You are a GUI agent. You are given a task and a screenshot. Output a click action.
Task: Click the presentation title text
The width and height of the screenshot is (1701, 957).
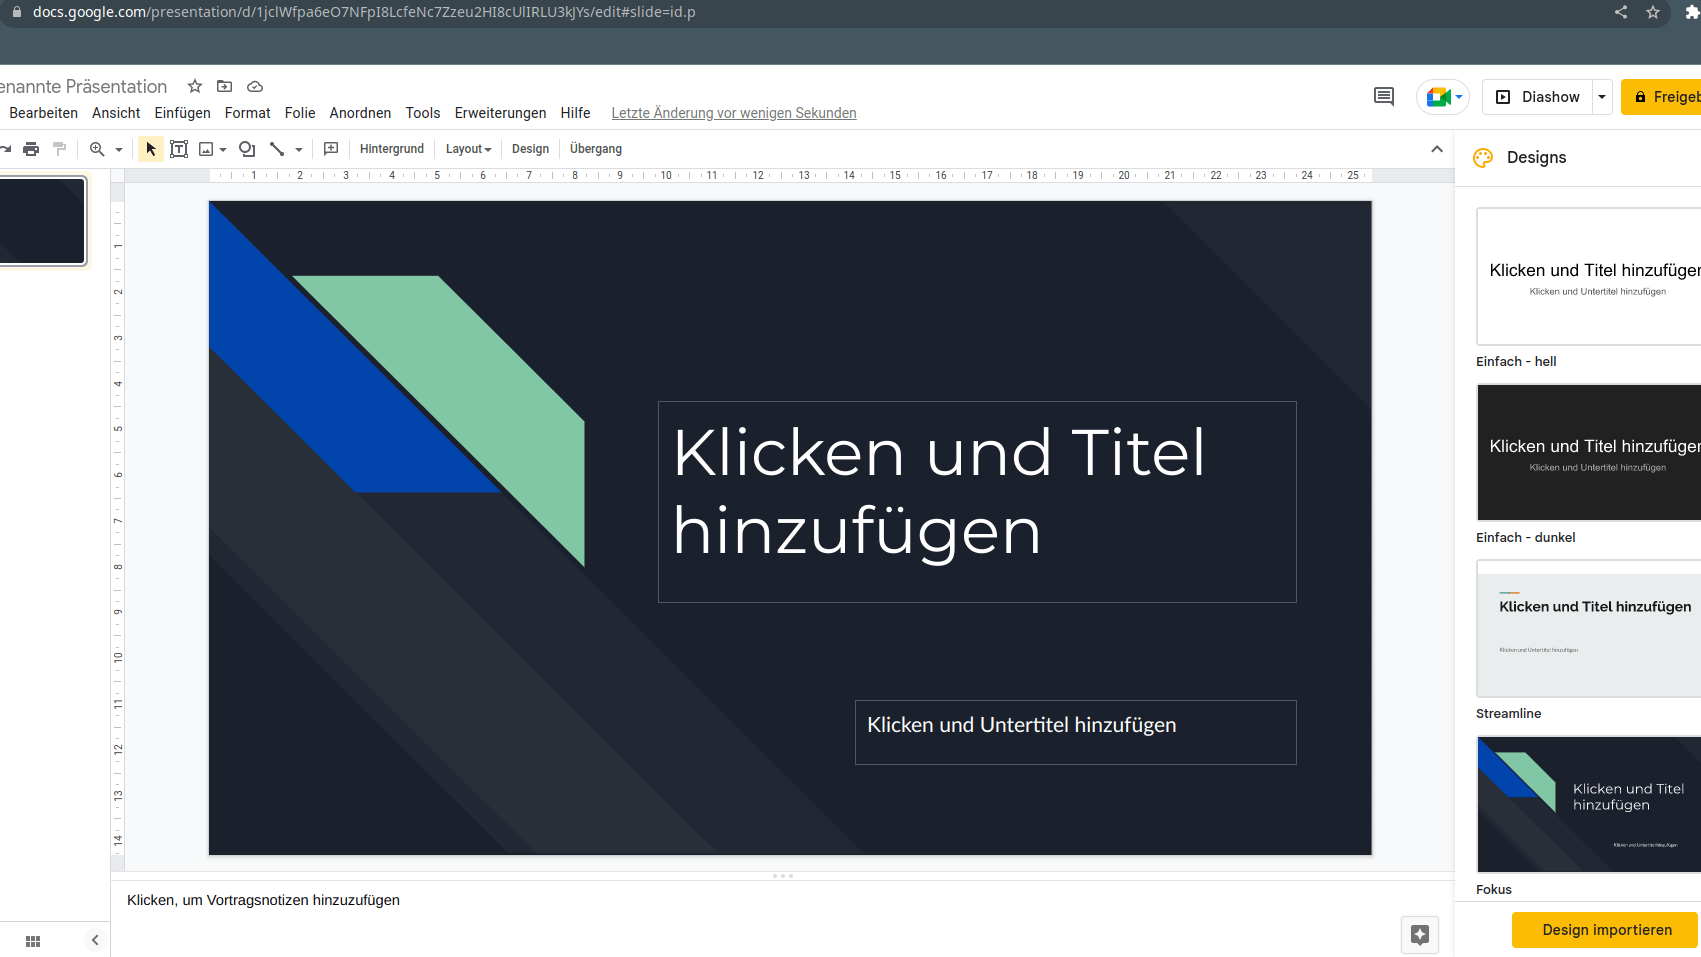pyautogui.click(x=84, y=87)
